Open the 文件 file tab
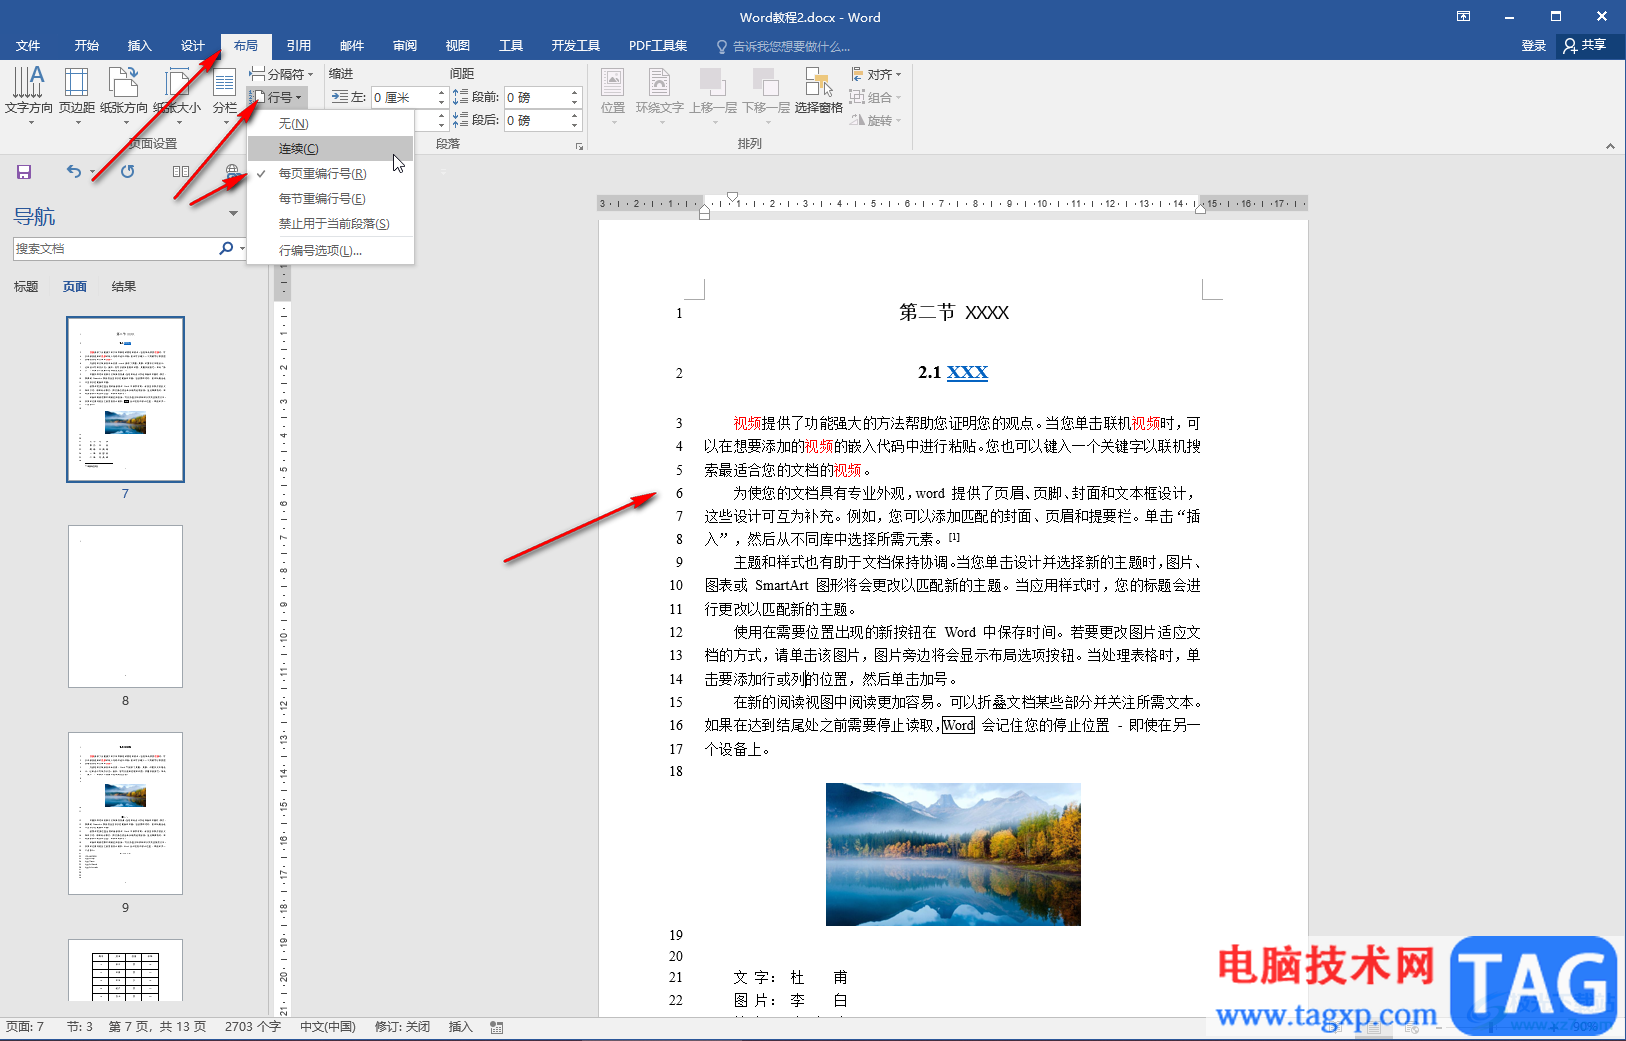The height and width of the screenshot is (1041, 1626). pos(28,46)
